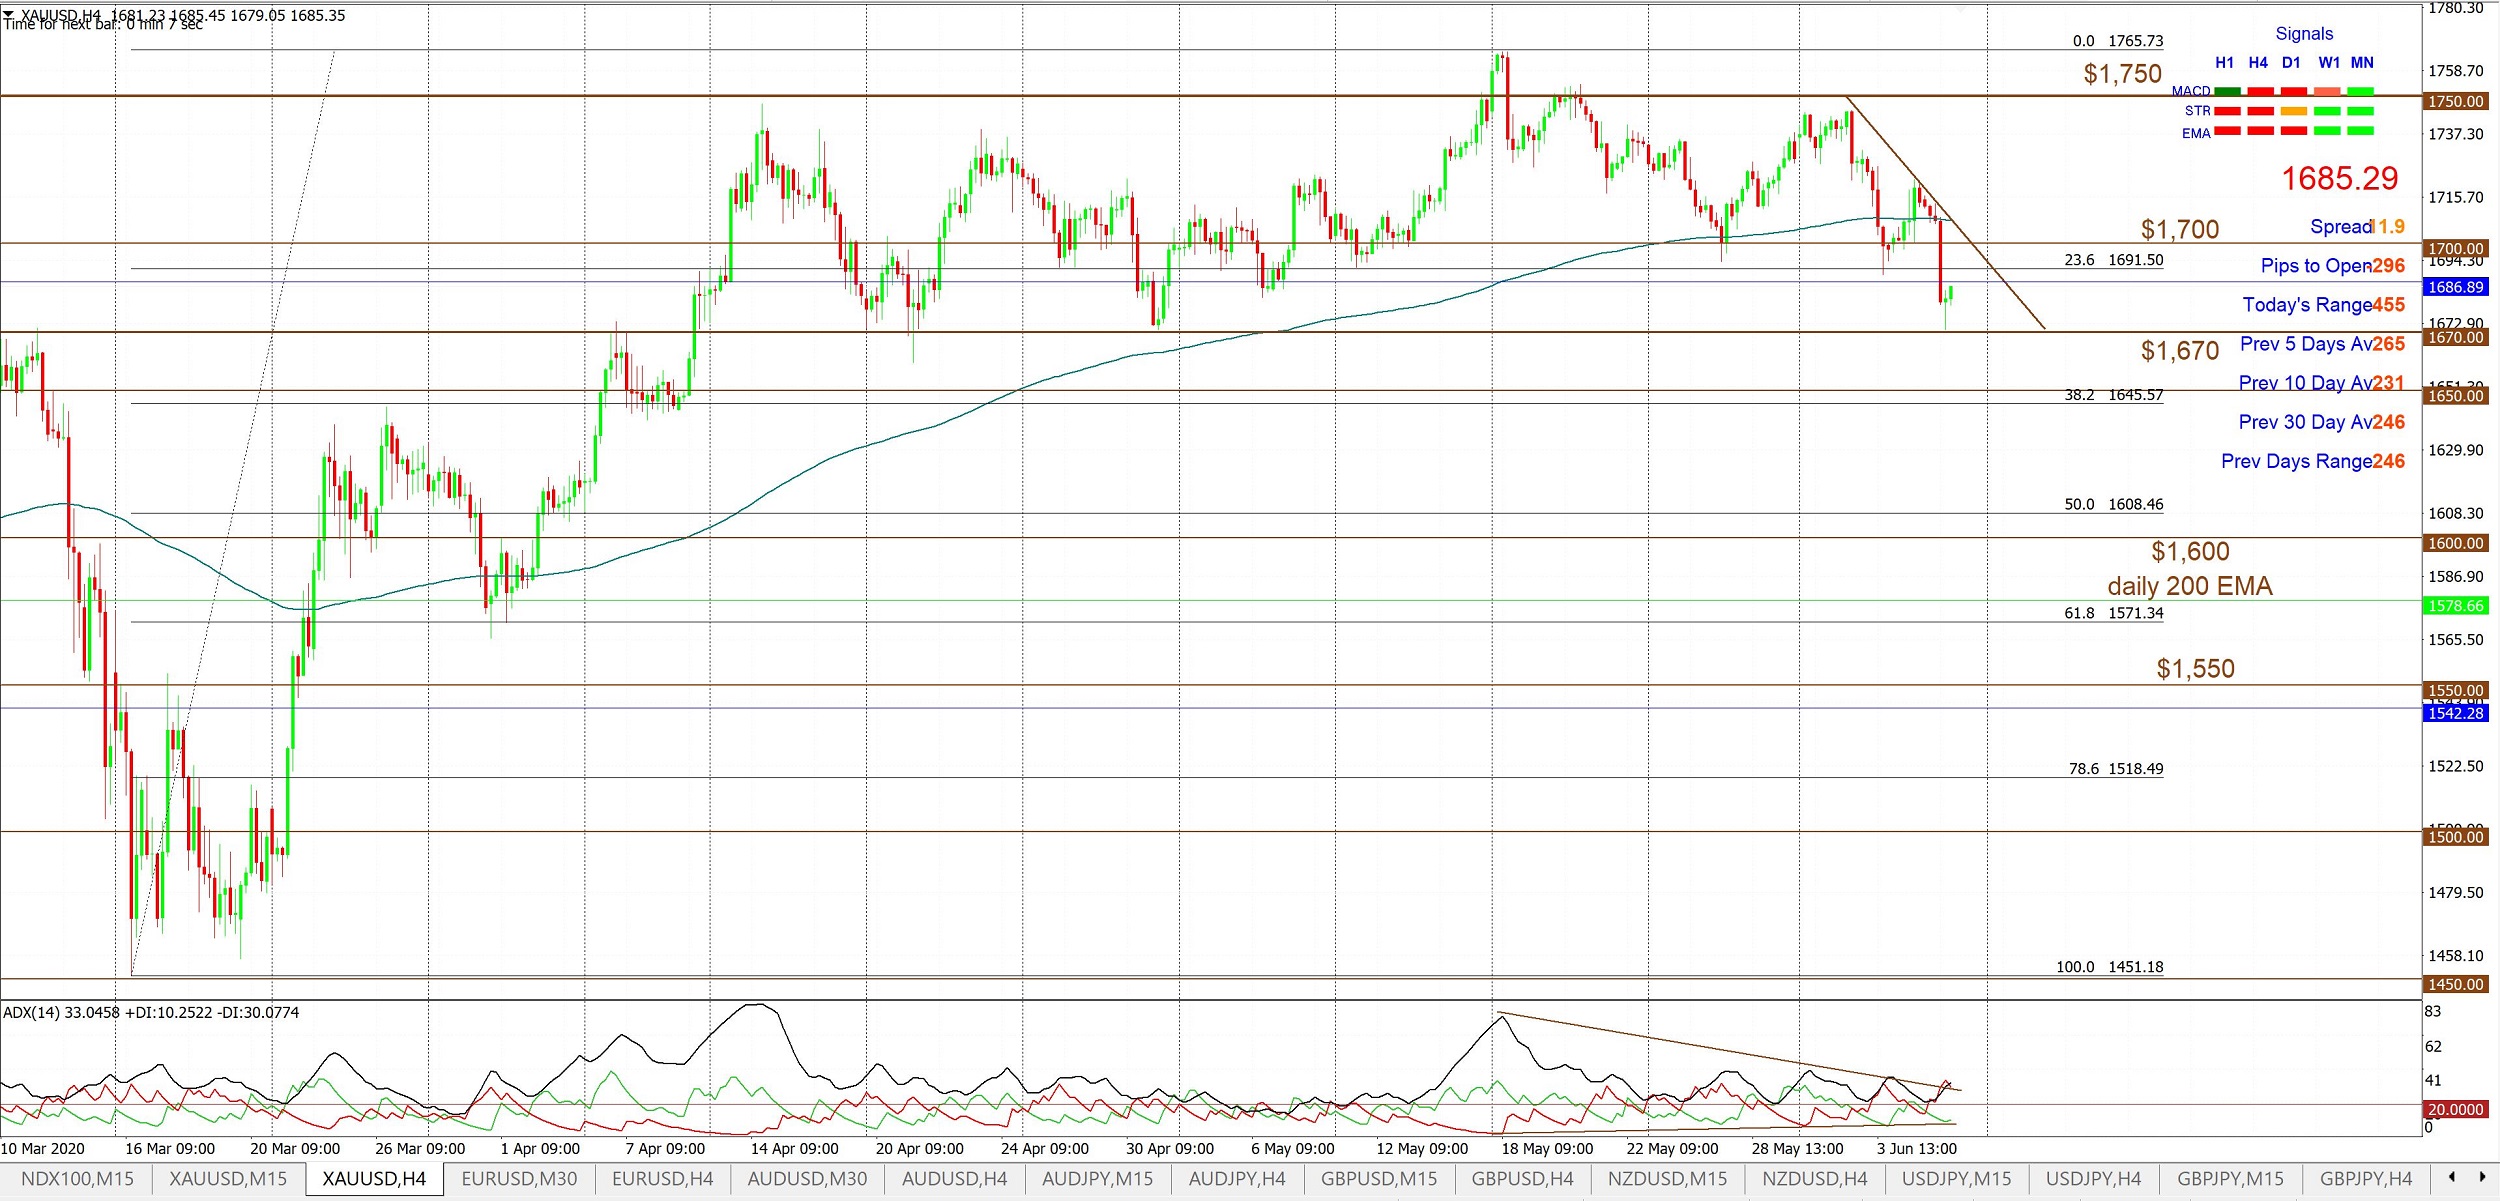Screen dimensions: 2500x1201
Task: Click the ADX(14) indicator label
Action: point(151,1012)
